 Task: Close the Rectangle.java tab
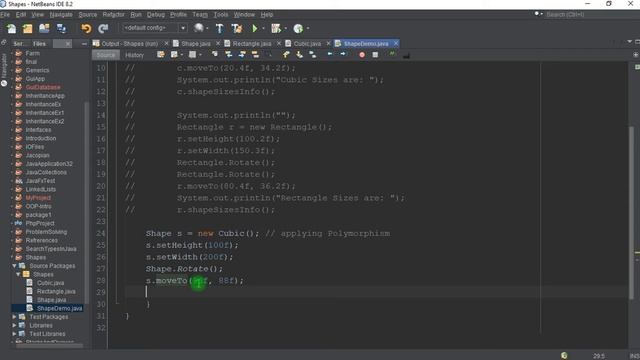279,43
